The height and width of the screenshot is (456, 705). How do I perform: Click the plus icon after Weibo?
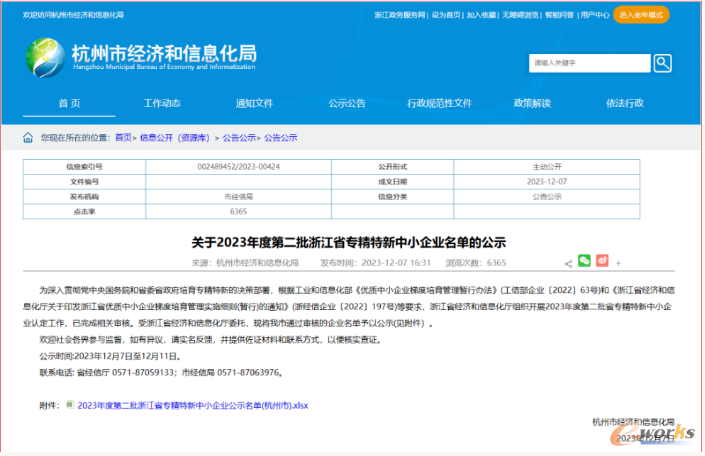click(x=619, y=262)
